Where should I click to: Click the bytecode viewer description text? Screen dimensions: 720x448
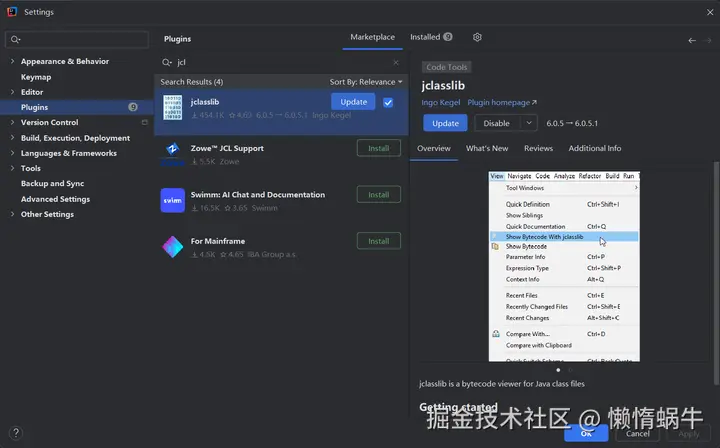[501, 384]
